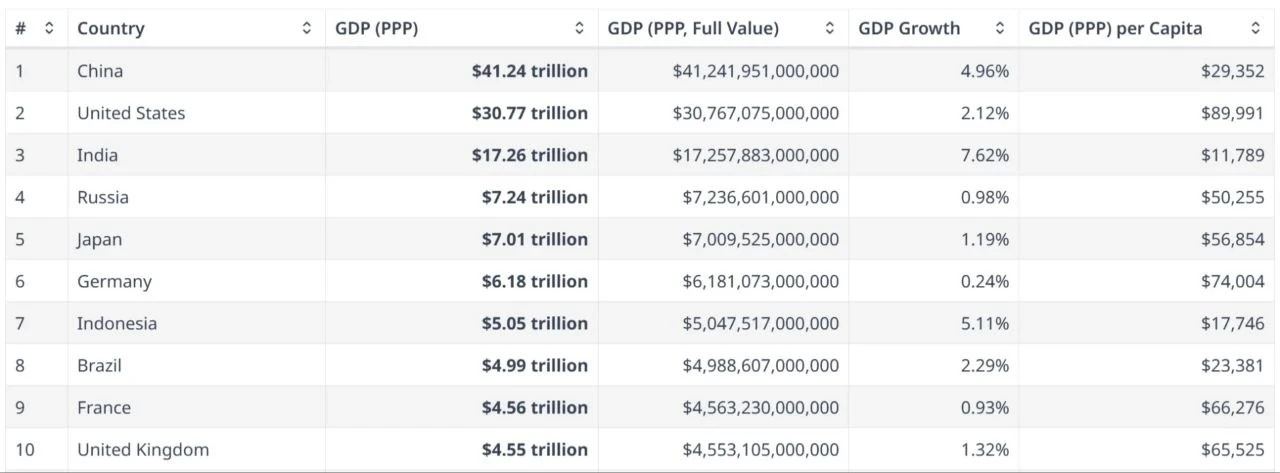
Task: Toggle GDP Growth sort arrows
Action: (x=1000, y=29)
